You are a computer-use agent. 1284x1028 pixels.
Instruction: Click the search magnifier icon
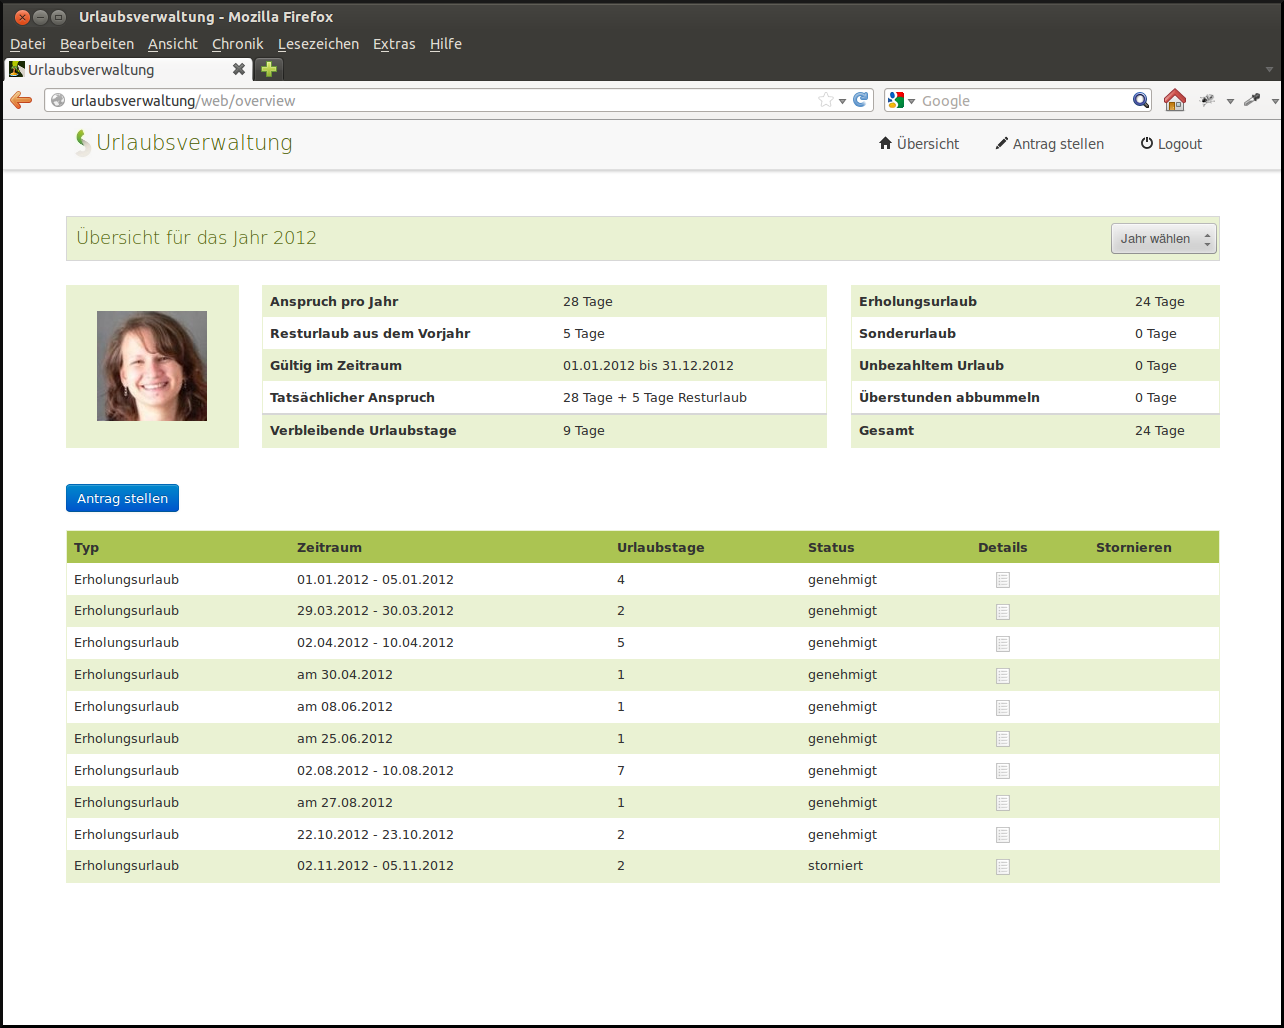pos(1141,100)
